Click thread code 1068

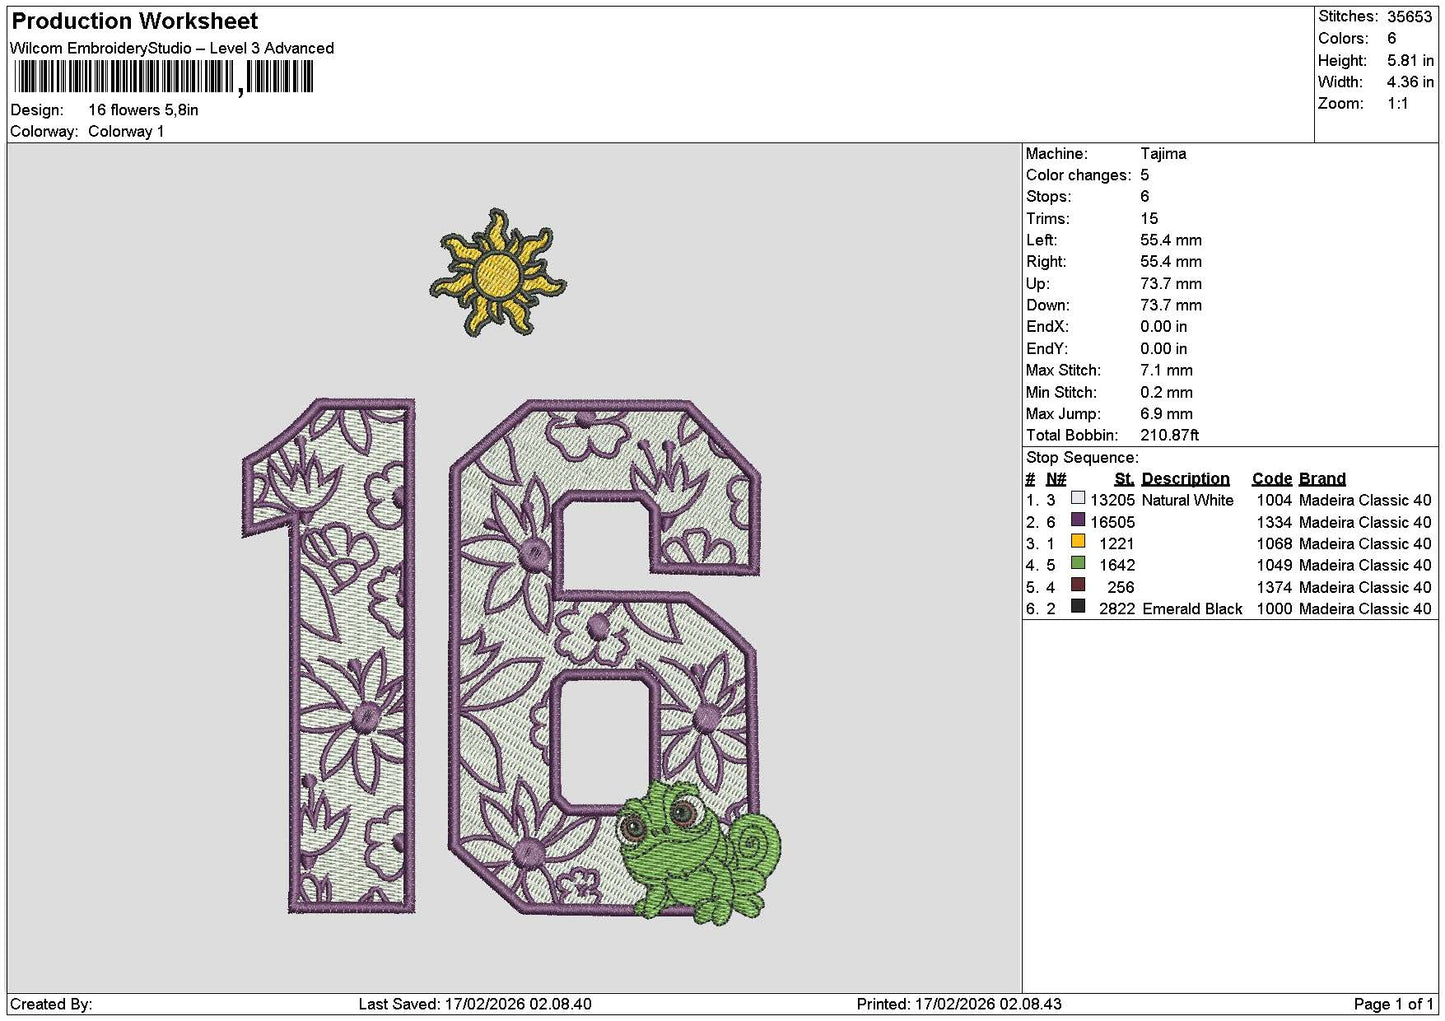point(1274,544)
